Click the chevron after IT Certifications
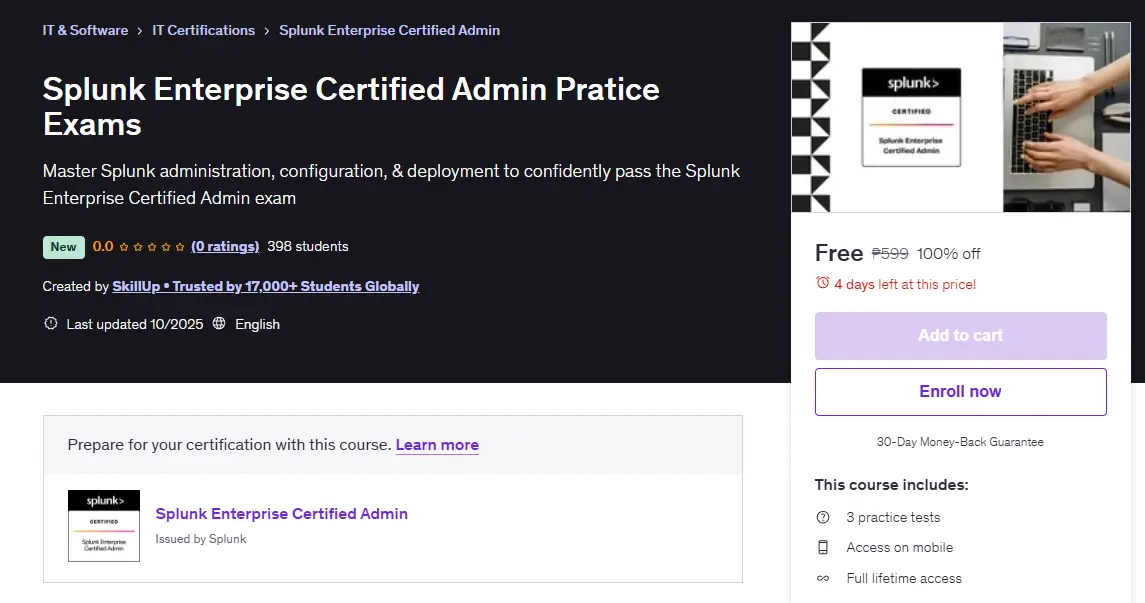Image resolution: width=1145 pixels, height=603 pixels. coord(267,31)
